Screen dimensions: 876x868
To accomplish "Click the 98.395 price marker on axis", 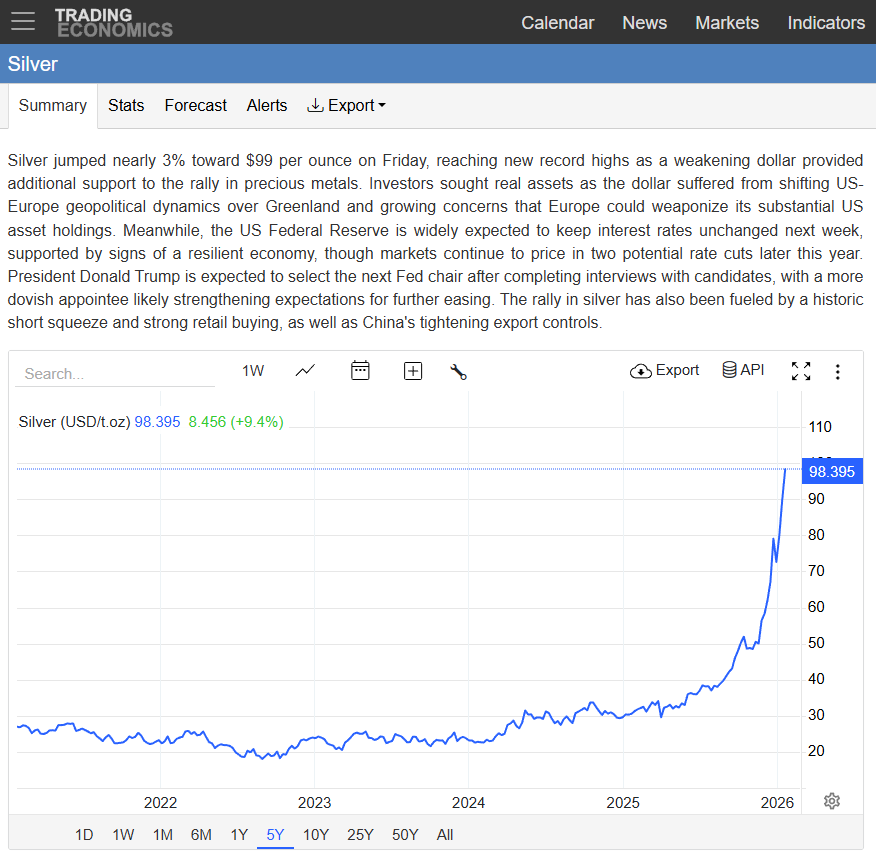I will click(x=831, y=472).
